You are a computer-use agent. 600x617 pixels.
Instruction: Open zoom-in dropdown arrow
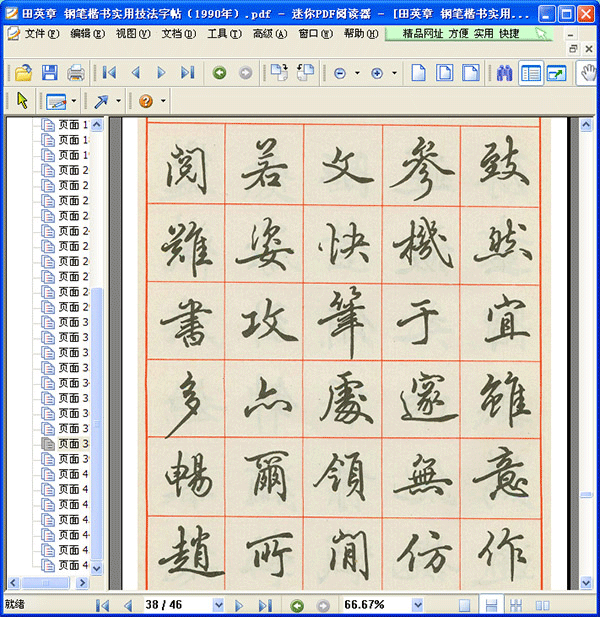pos(394,73)
